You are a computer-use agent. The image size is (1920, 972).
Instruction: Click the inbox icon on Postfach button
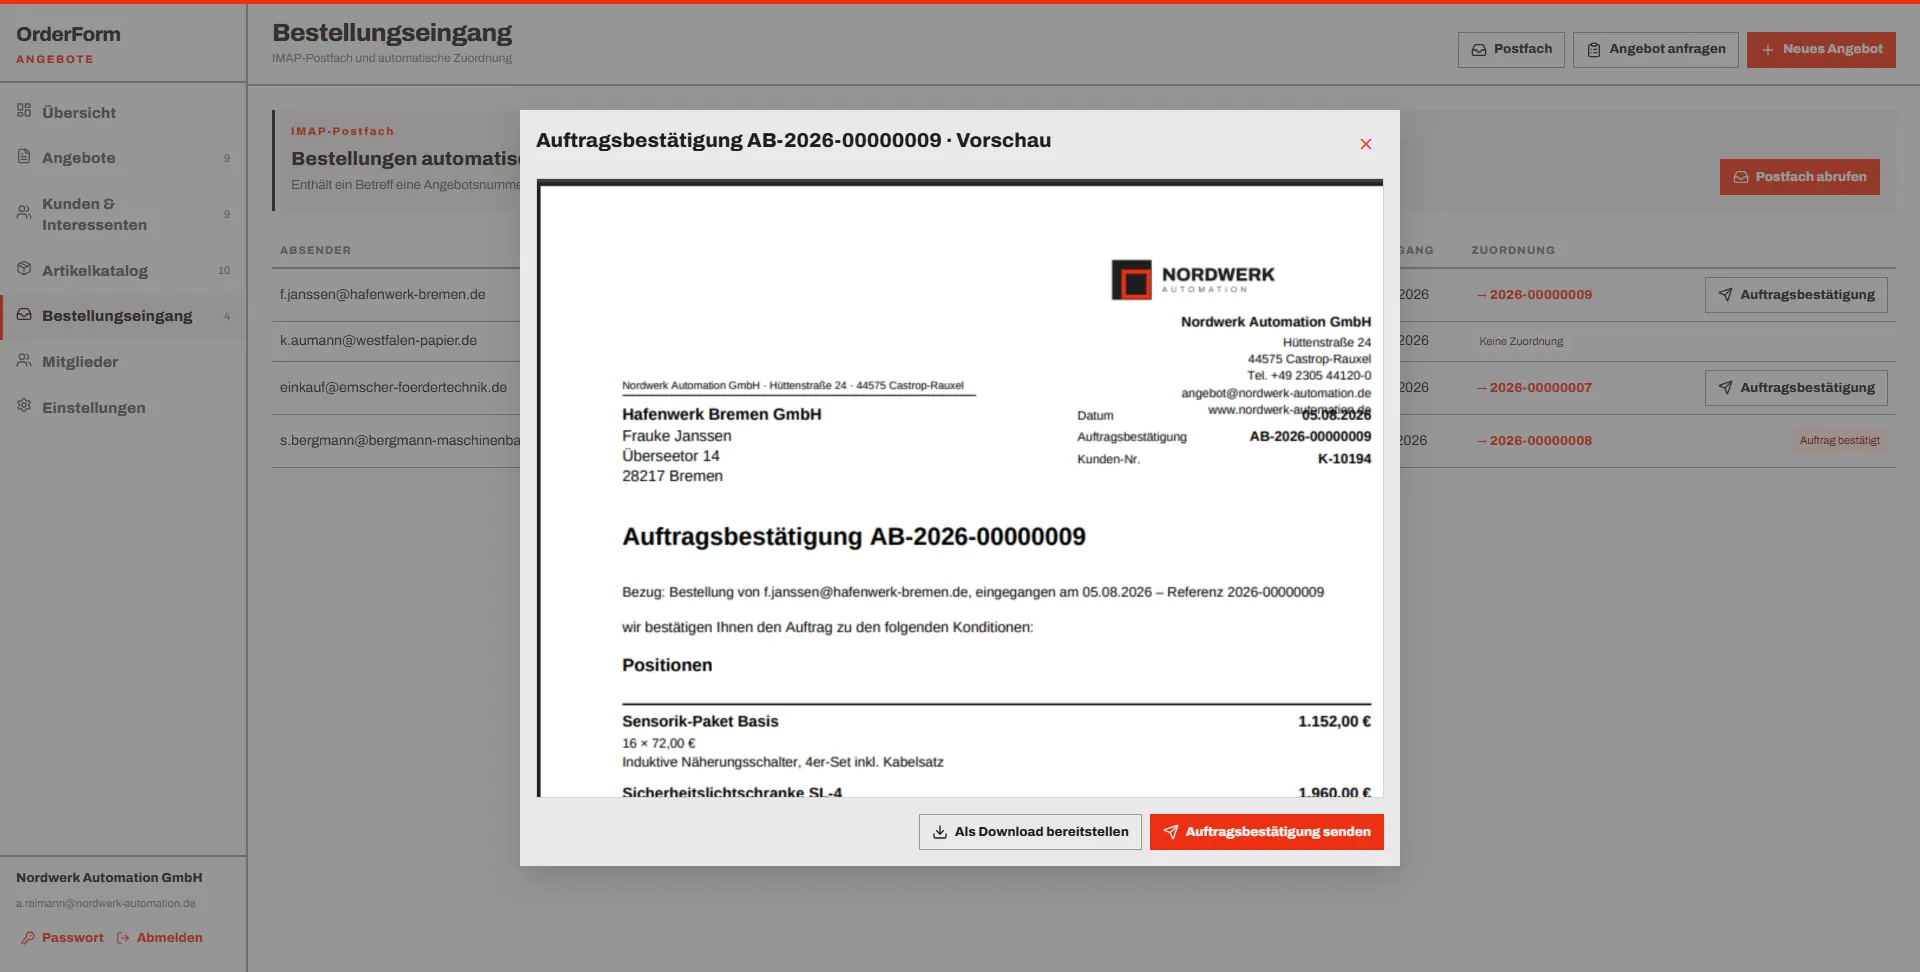pos(1478,49)
